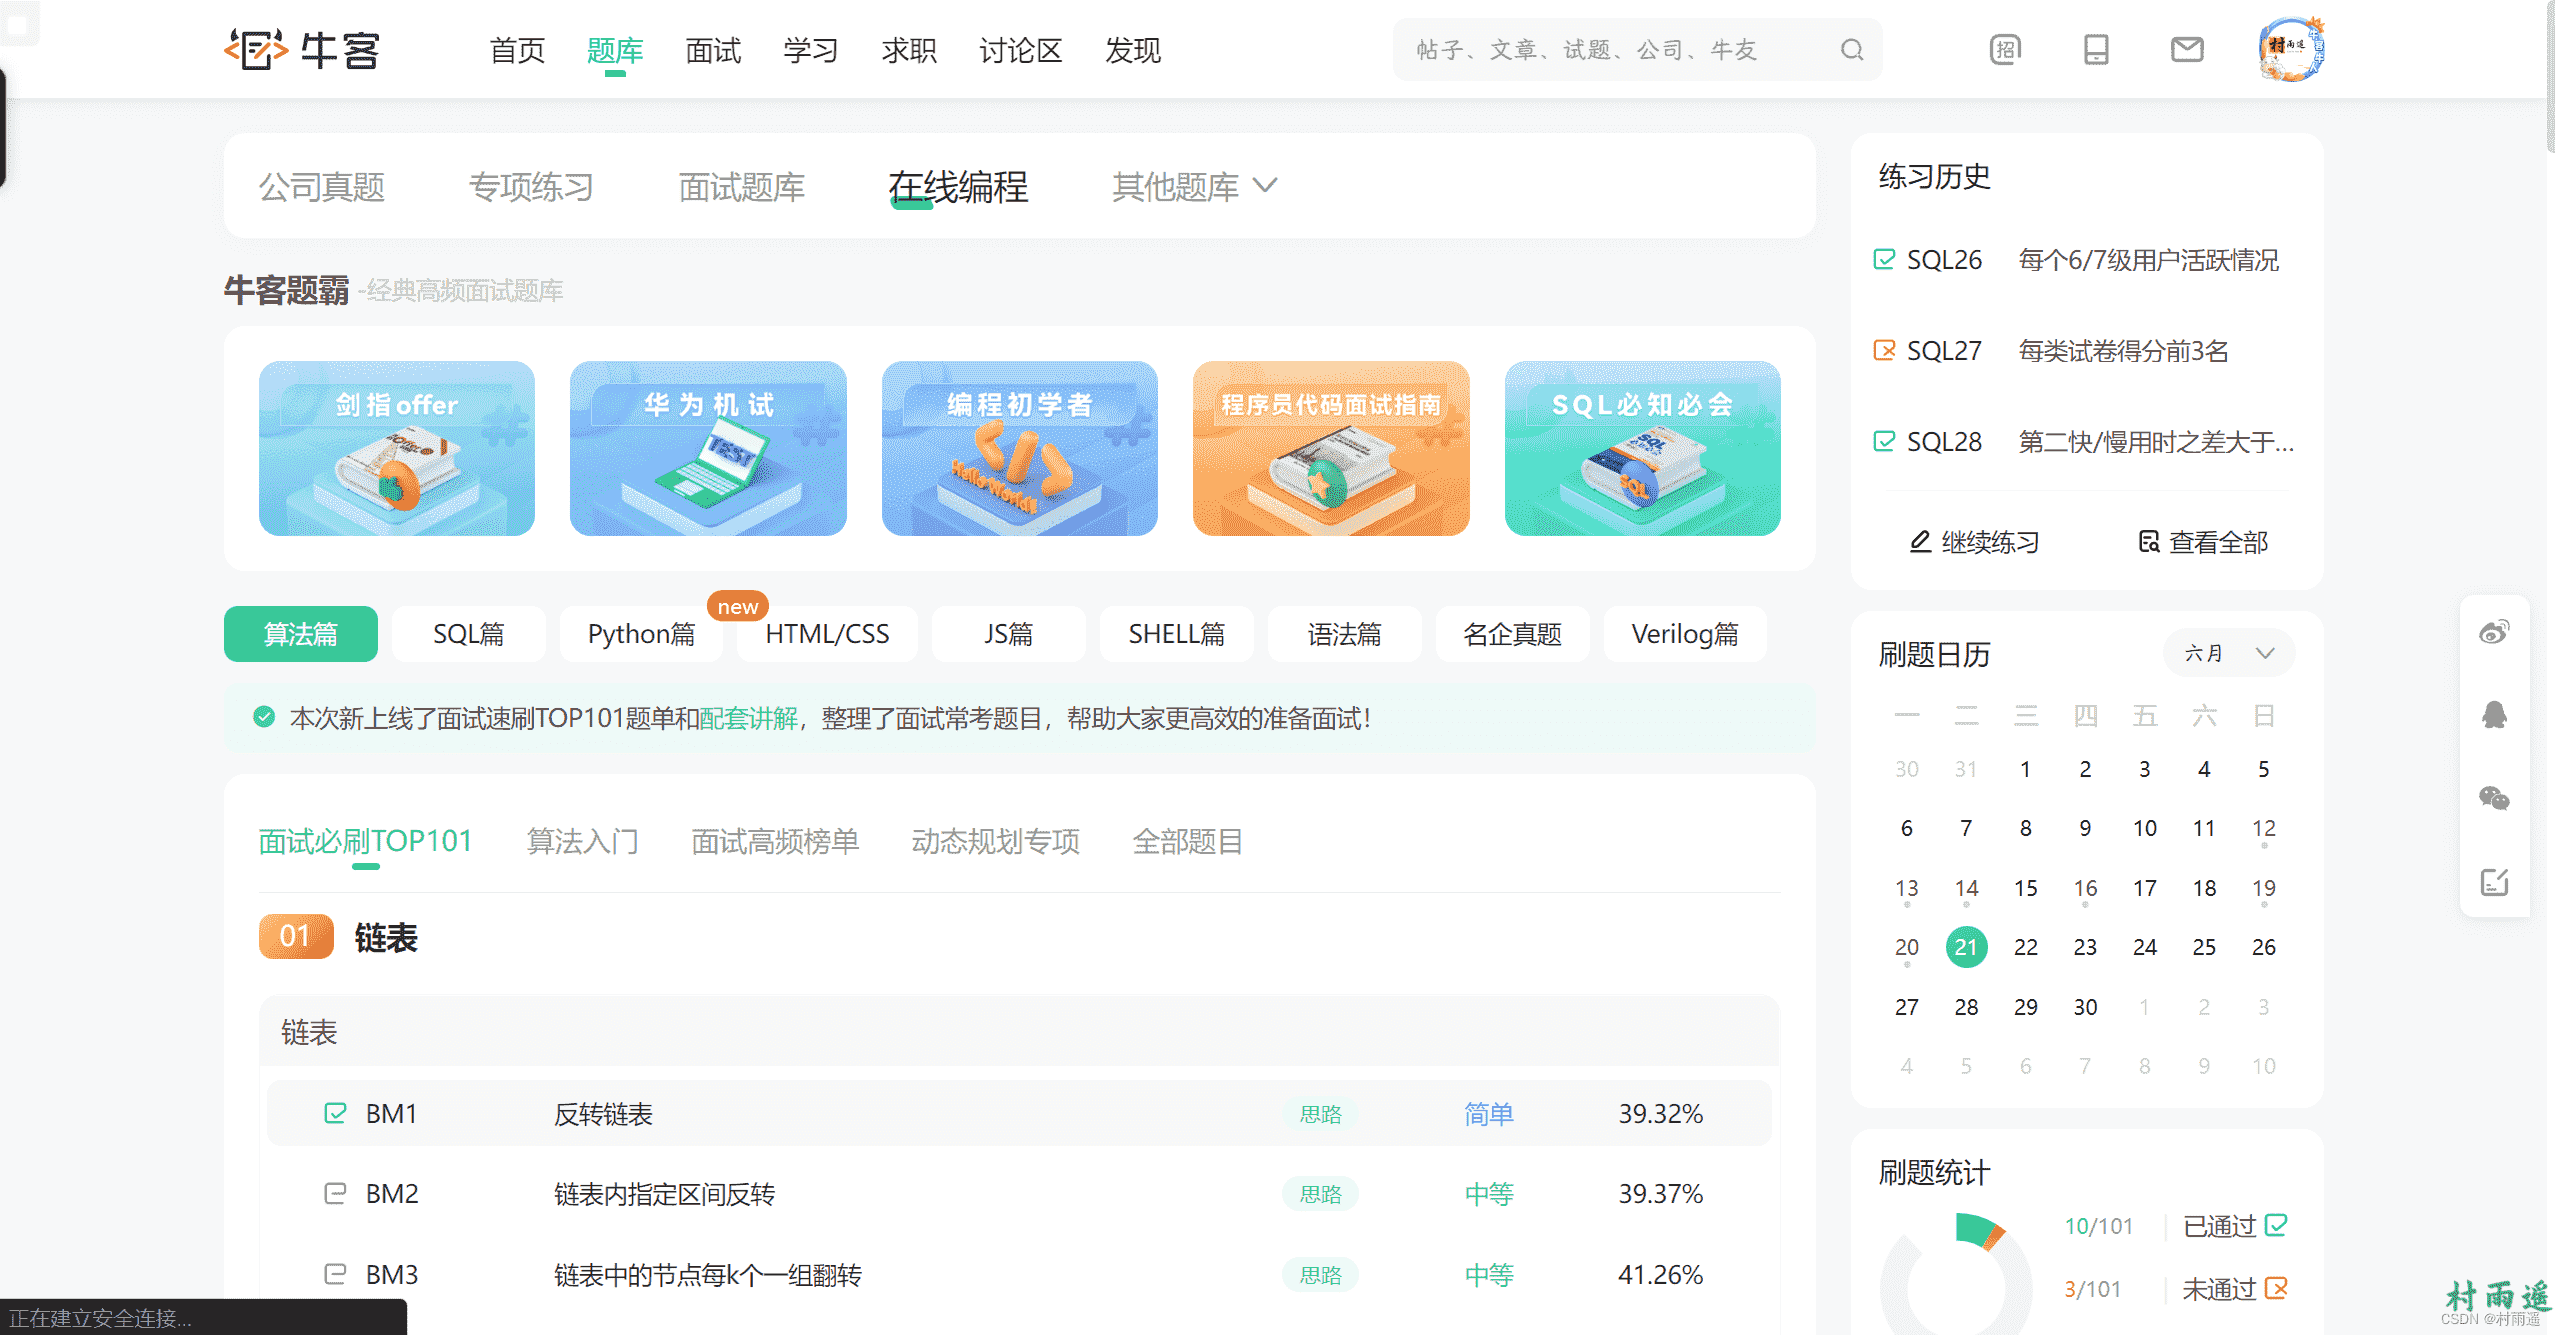Screen dimensions: 2555x1335
Task: Open the 配套讲解 link
Action: [x=748, y=719]
